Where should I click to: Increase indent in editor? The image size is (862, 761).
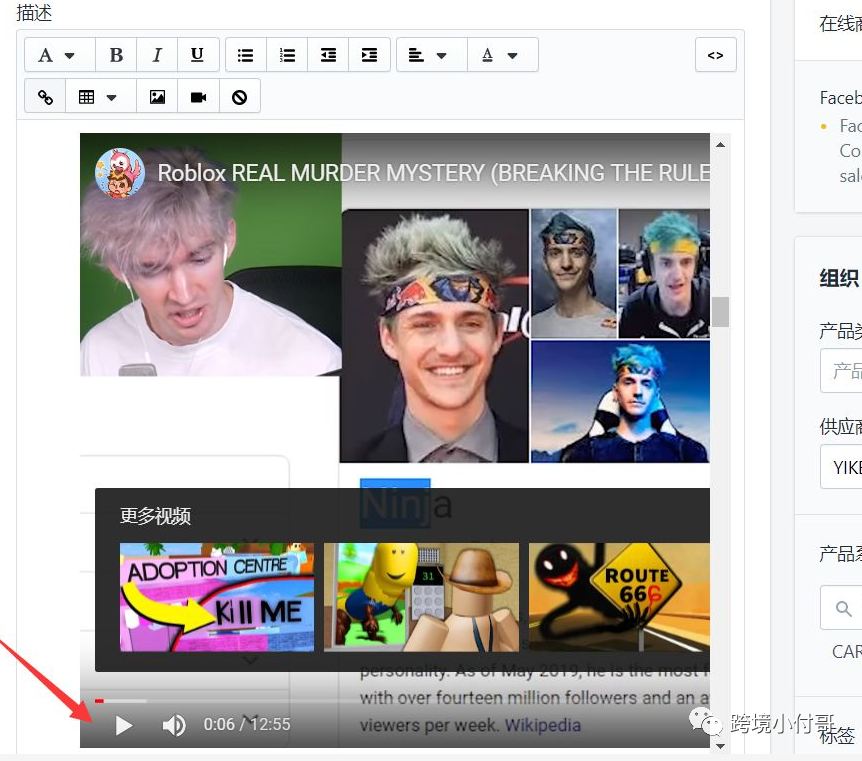coord(369,55)
